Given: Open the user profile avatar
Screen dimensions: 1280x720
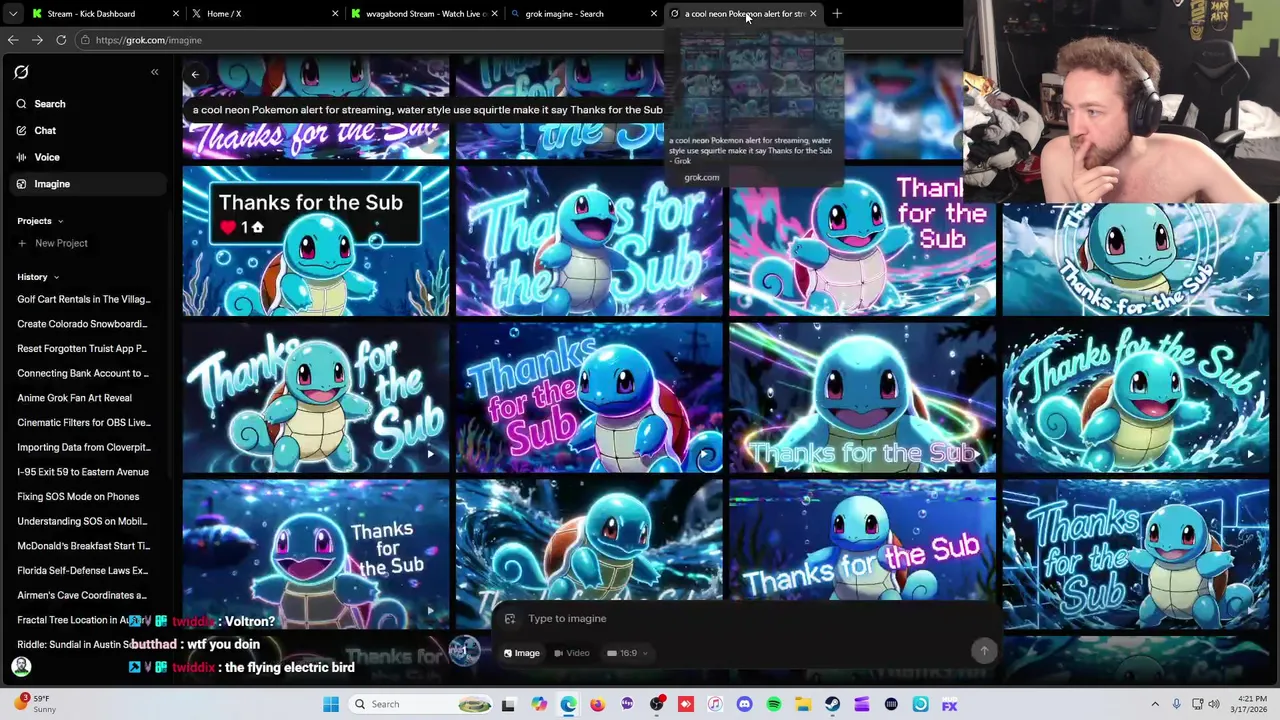Looking at the screenshot, I should 21,666.
